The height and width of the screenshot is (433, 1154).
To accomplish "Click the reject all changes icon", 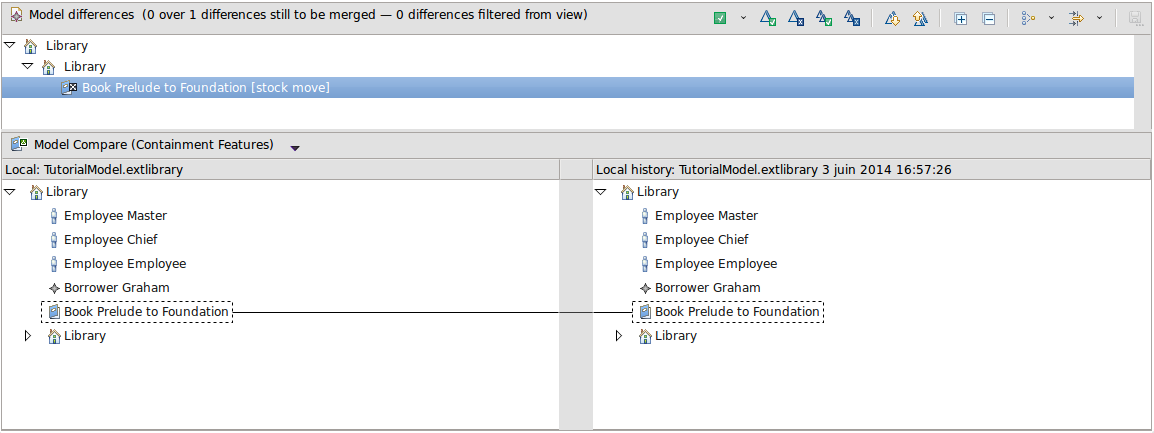I will coord(852,18).
